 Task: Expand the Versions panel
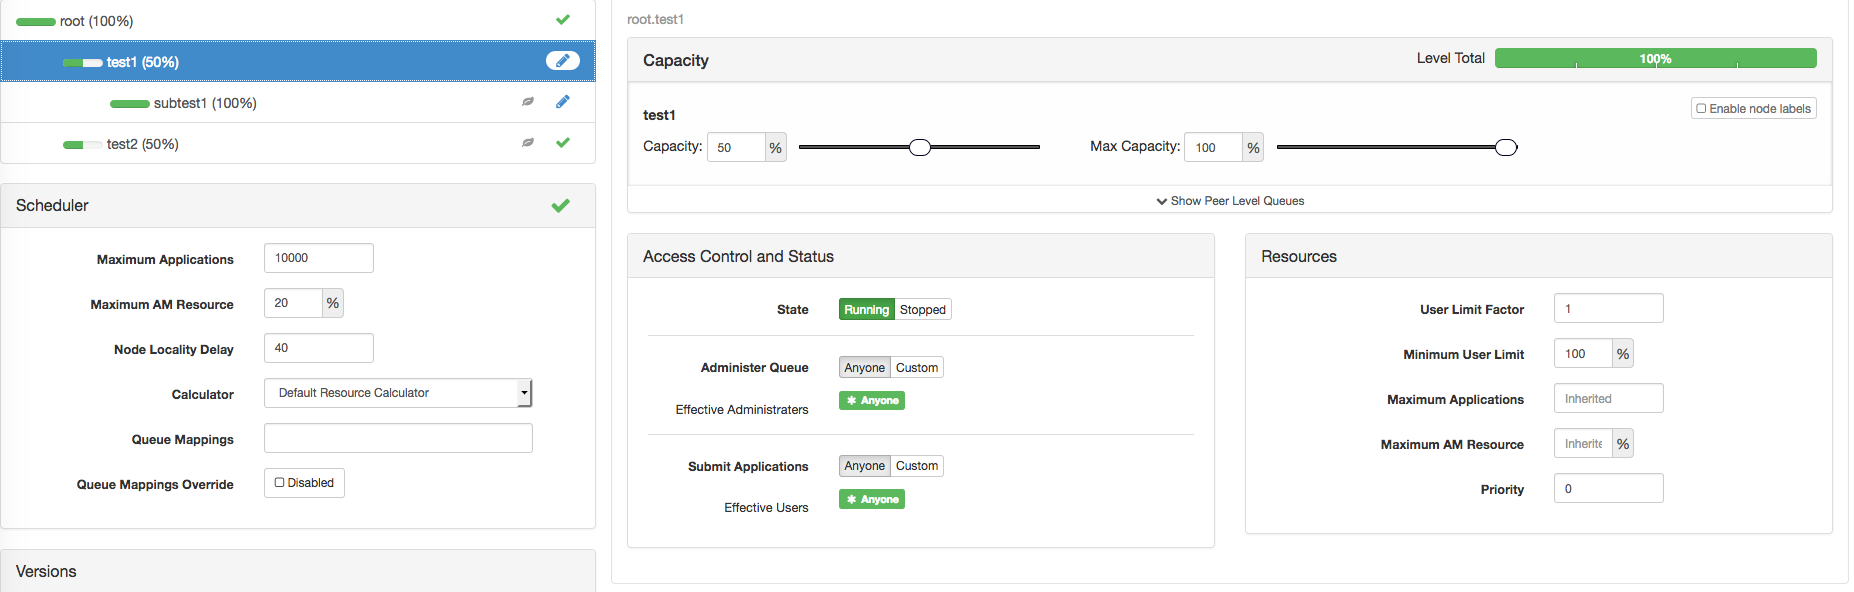[x=46, y=571]
